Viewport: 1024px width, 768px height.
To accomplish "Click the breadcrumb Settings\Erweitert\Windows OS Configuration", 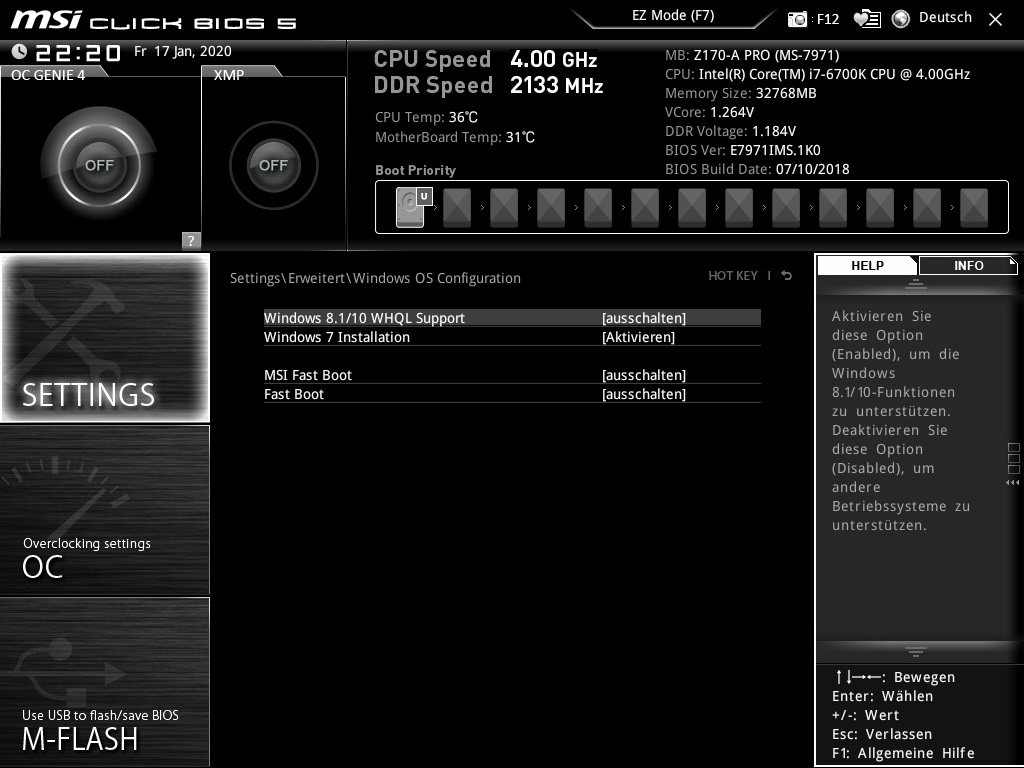I will click(x=376, y=278).
